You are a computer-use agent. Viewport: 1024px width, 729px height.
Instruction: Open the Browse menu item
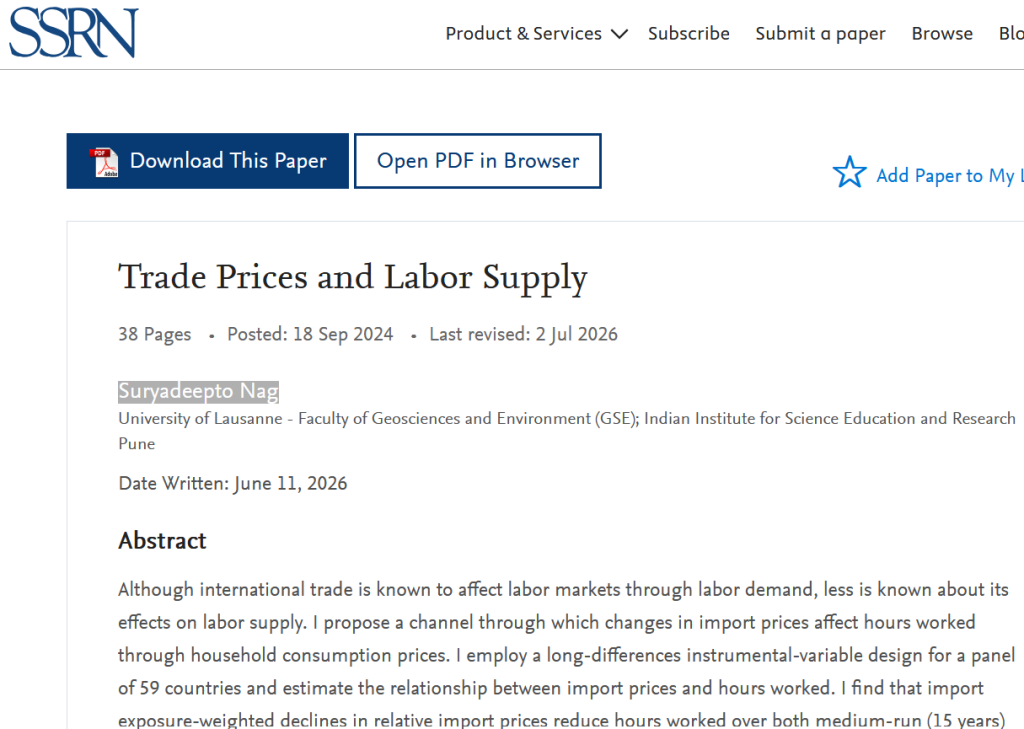tap(942, 33)
